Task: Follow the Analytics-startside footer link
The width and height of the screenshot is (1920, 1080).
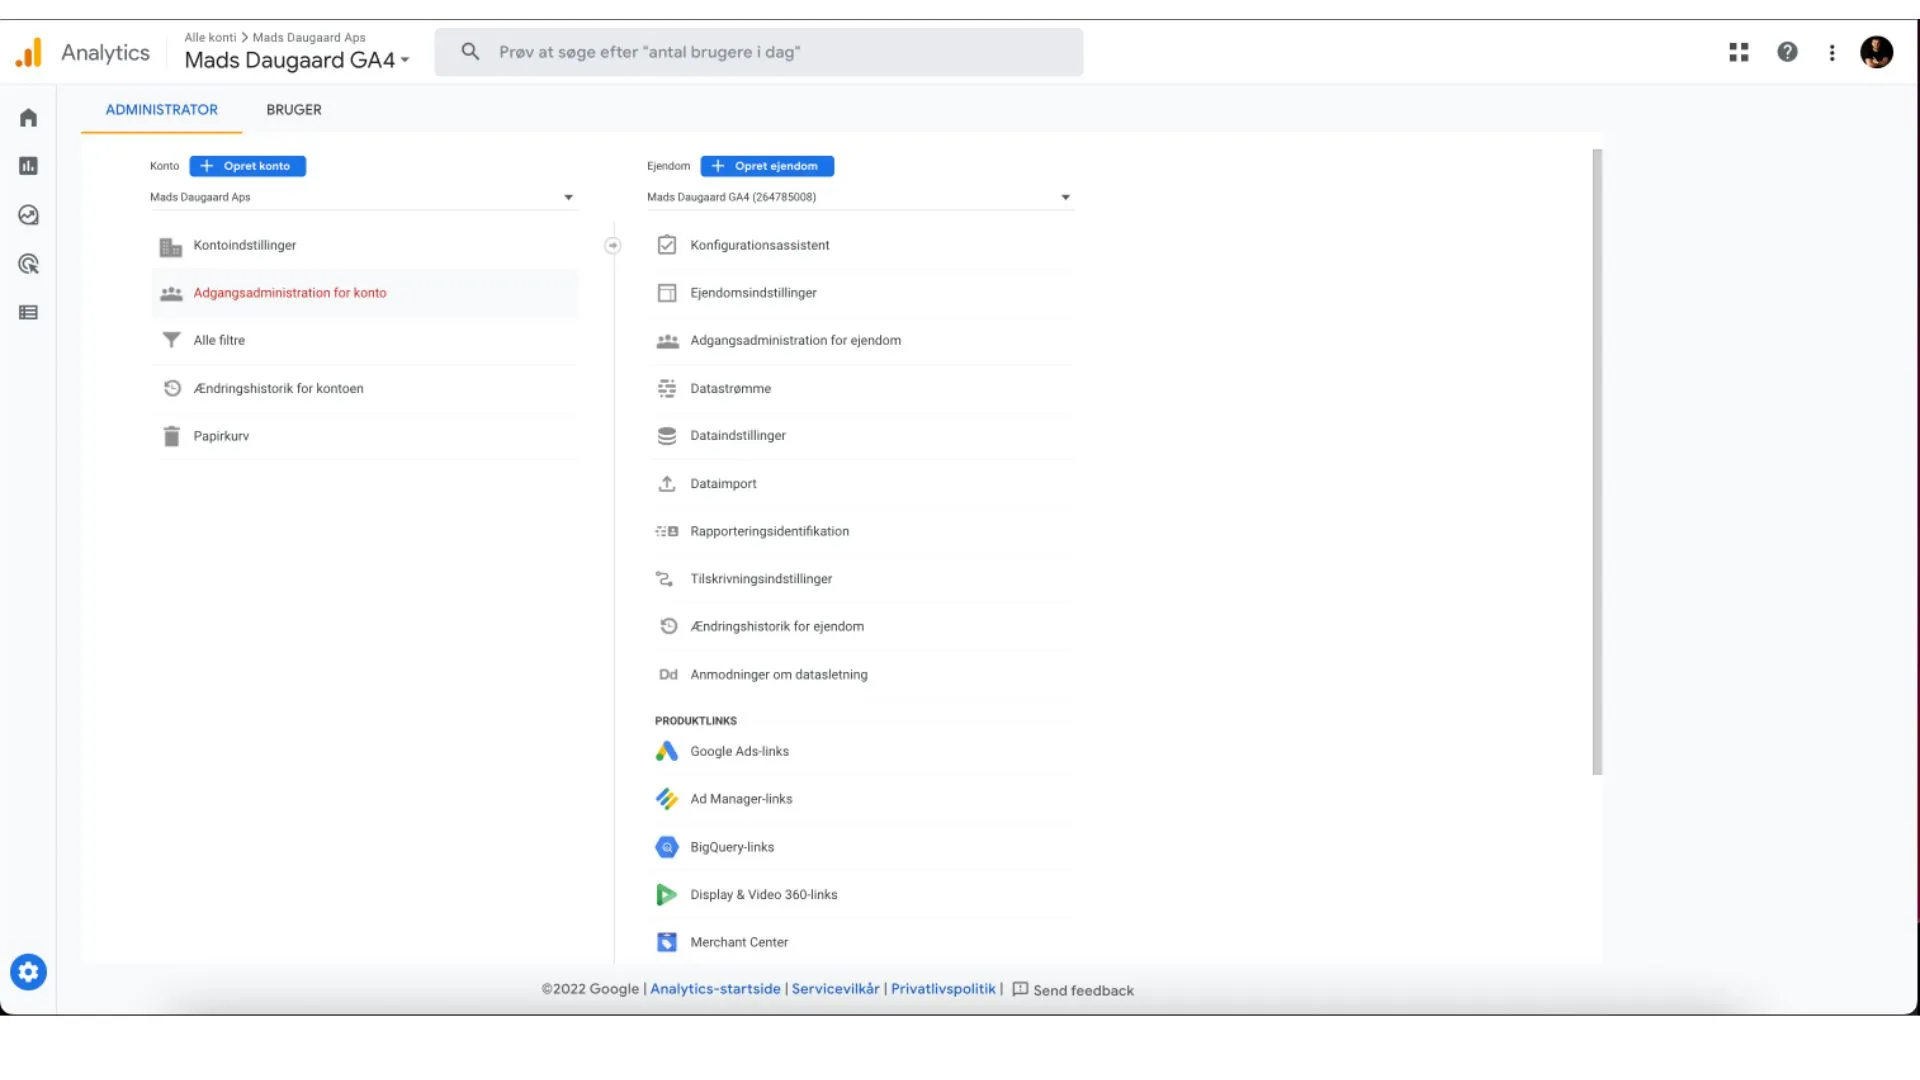Action: 715,989
